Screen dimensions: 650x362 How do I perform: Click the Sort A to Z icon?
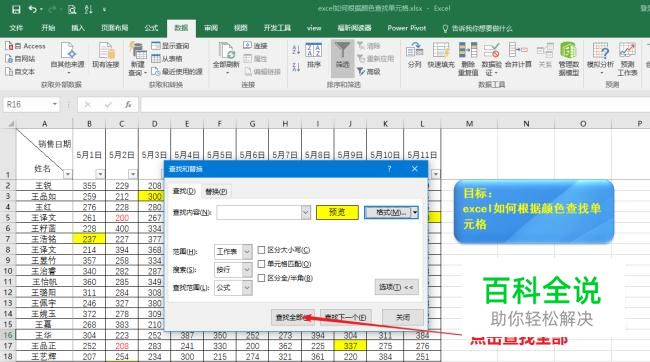[296, 50]
